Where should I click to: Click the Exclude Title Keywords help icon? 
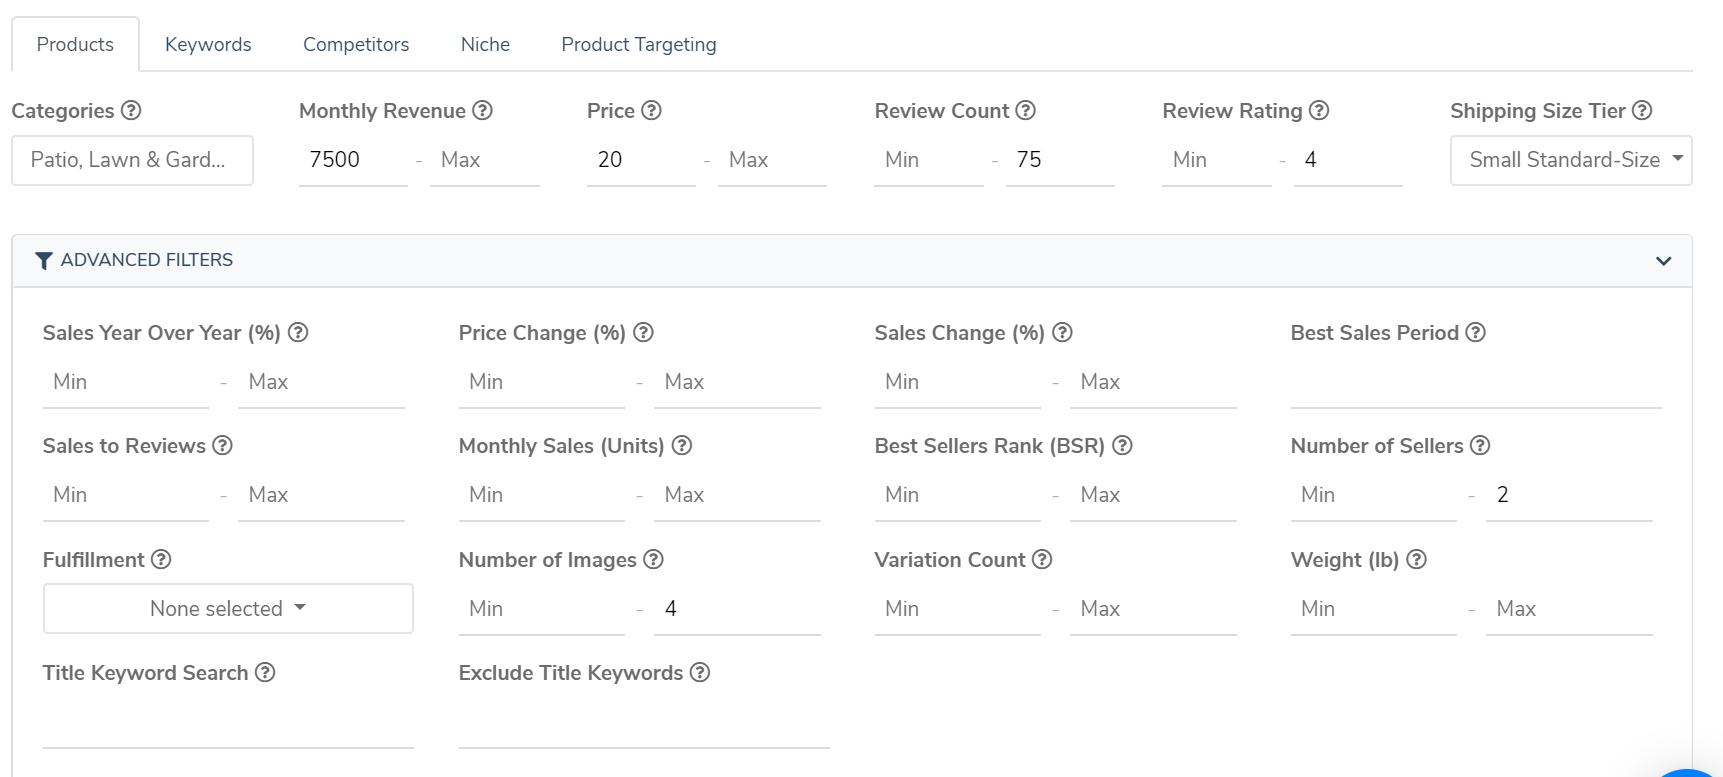coord(700,673)
